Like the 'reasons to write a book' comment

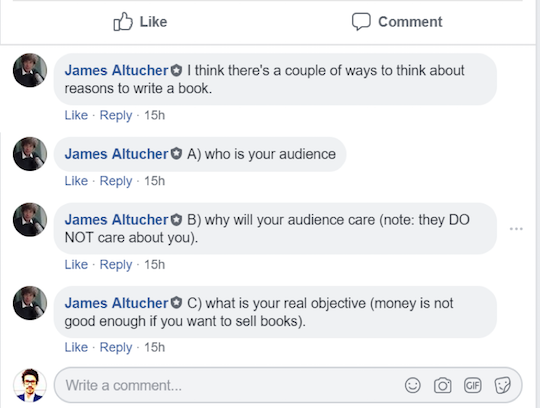76,115
